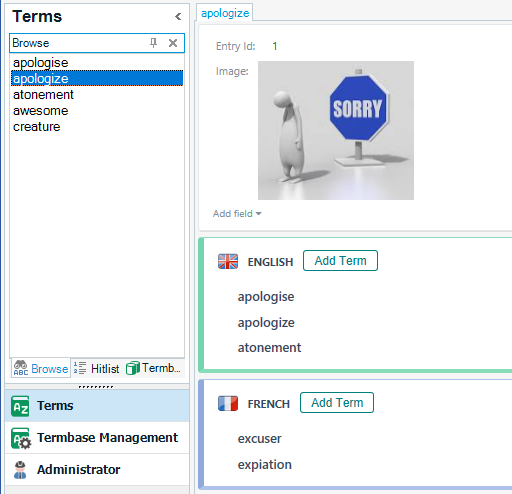
Task: Close the Browse pane
Action: (173, 43)
